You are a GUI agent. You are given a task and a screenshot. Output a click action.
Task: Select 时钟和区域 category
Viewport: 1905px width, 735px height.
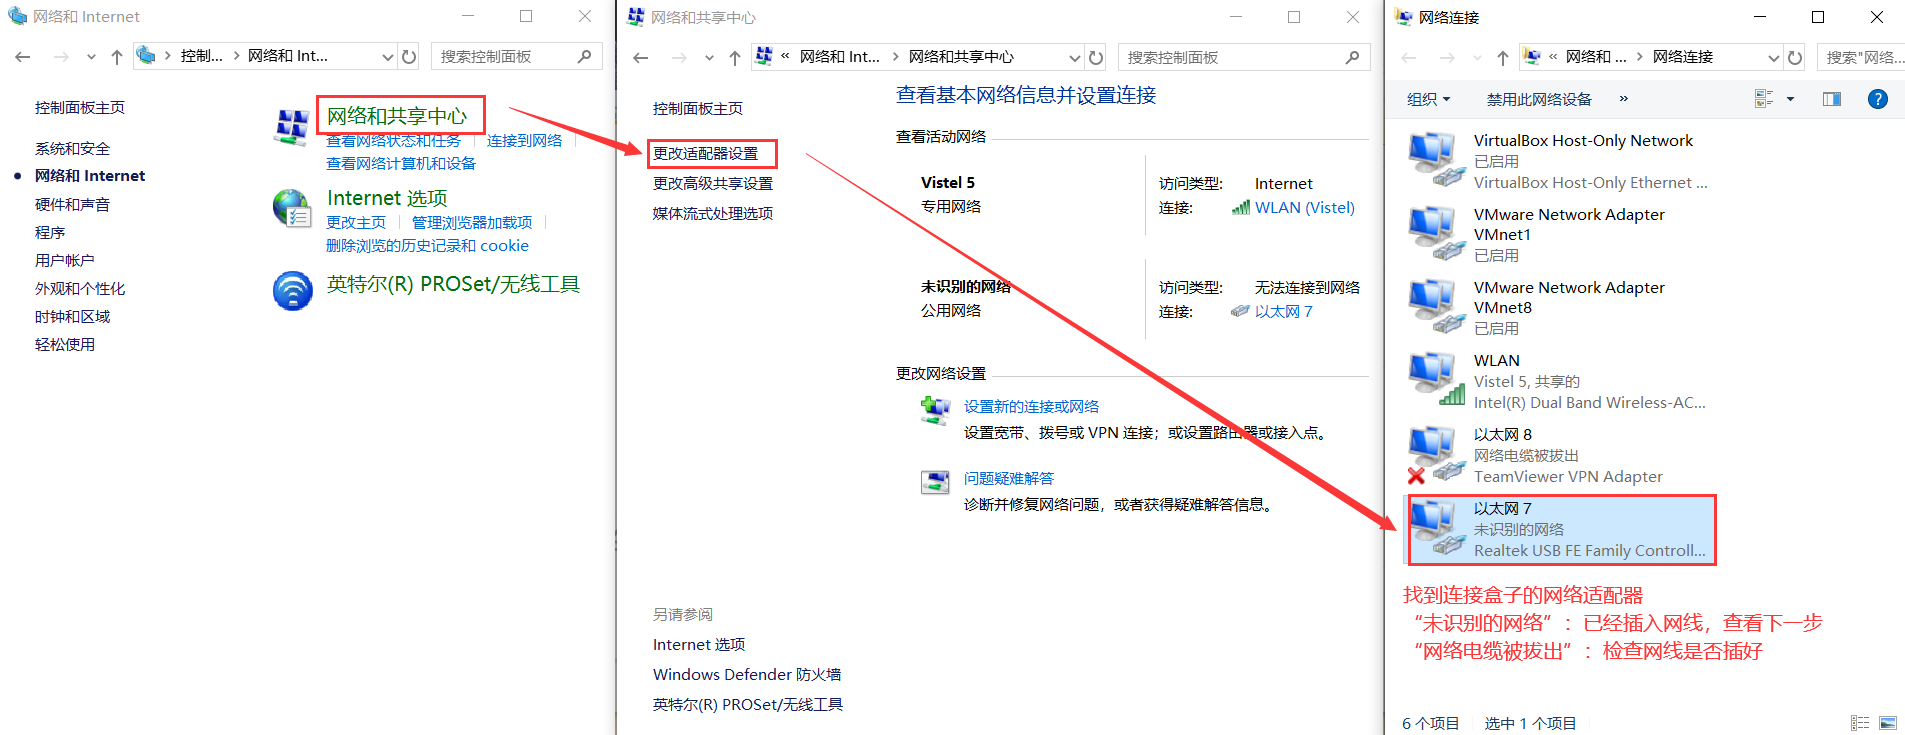click(72, 316)
